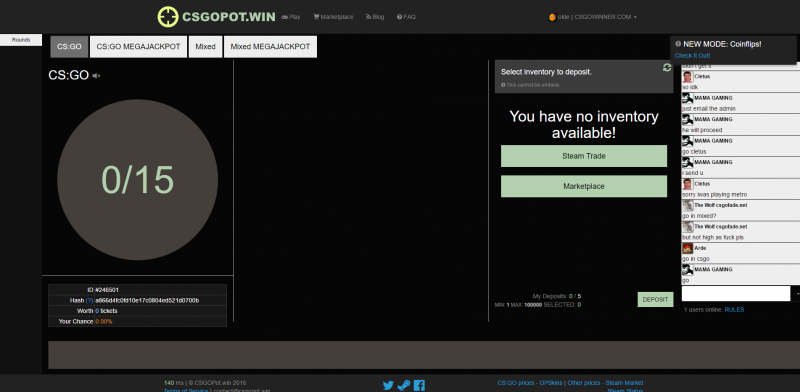The width and height of the screenshot is (800, 392).
Task: Click MAMA GAMING avatar above 'i send u'
Action: coord(687,162)
